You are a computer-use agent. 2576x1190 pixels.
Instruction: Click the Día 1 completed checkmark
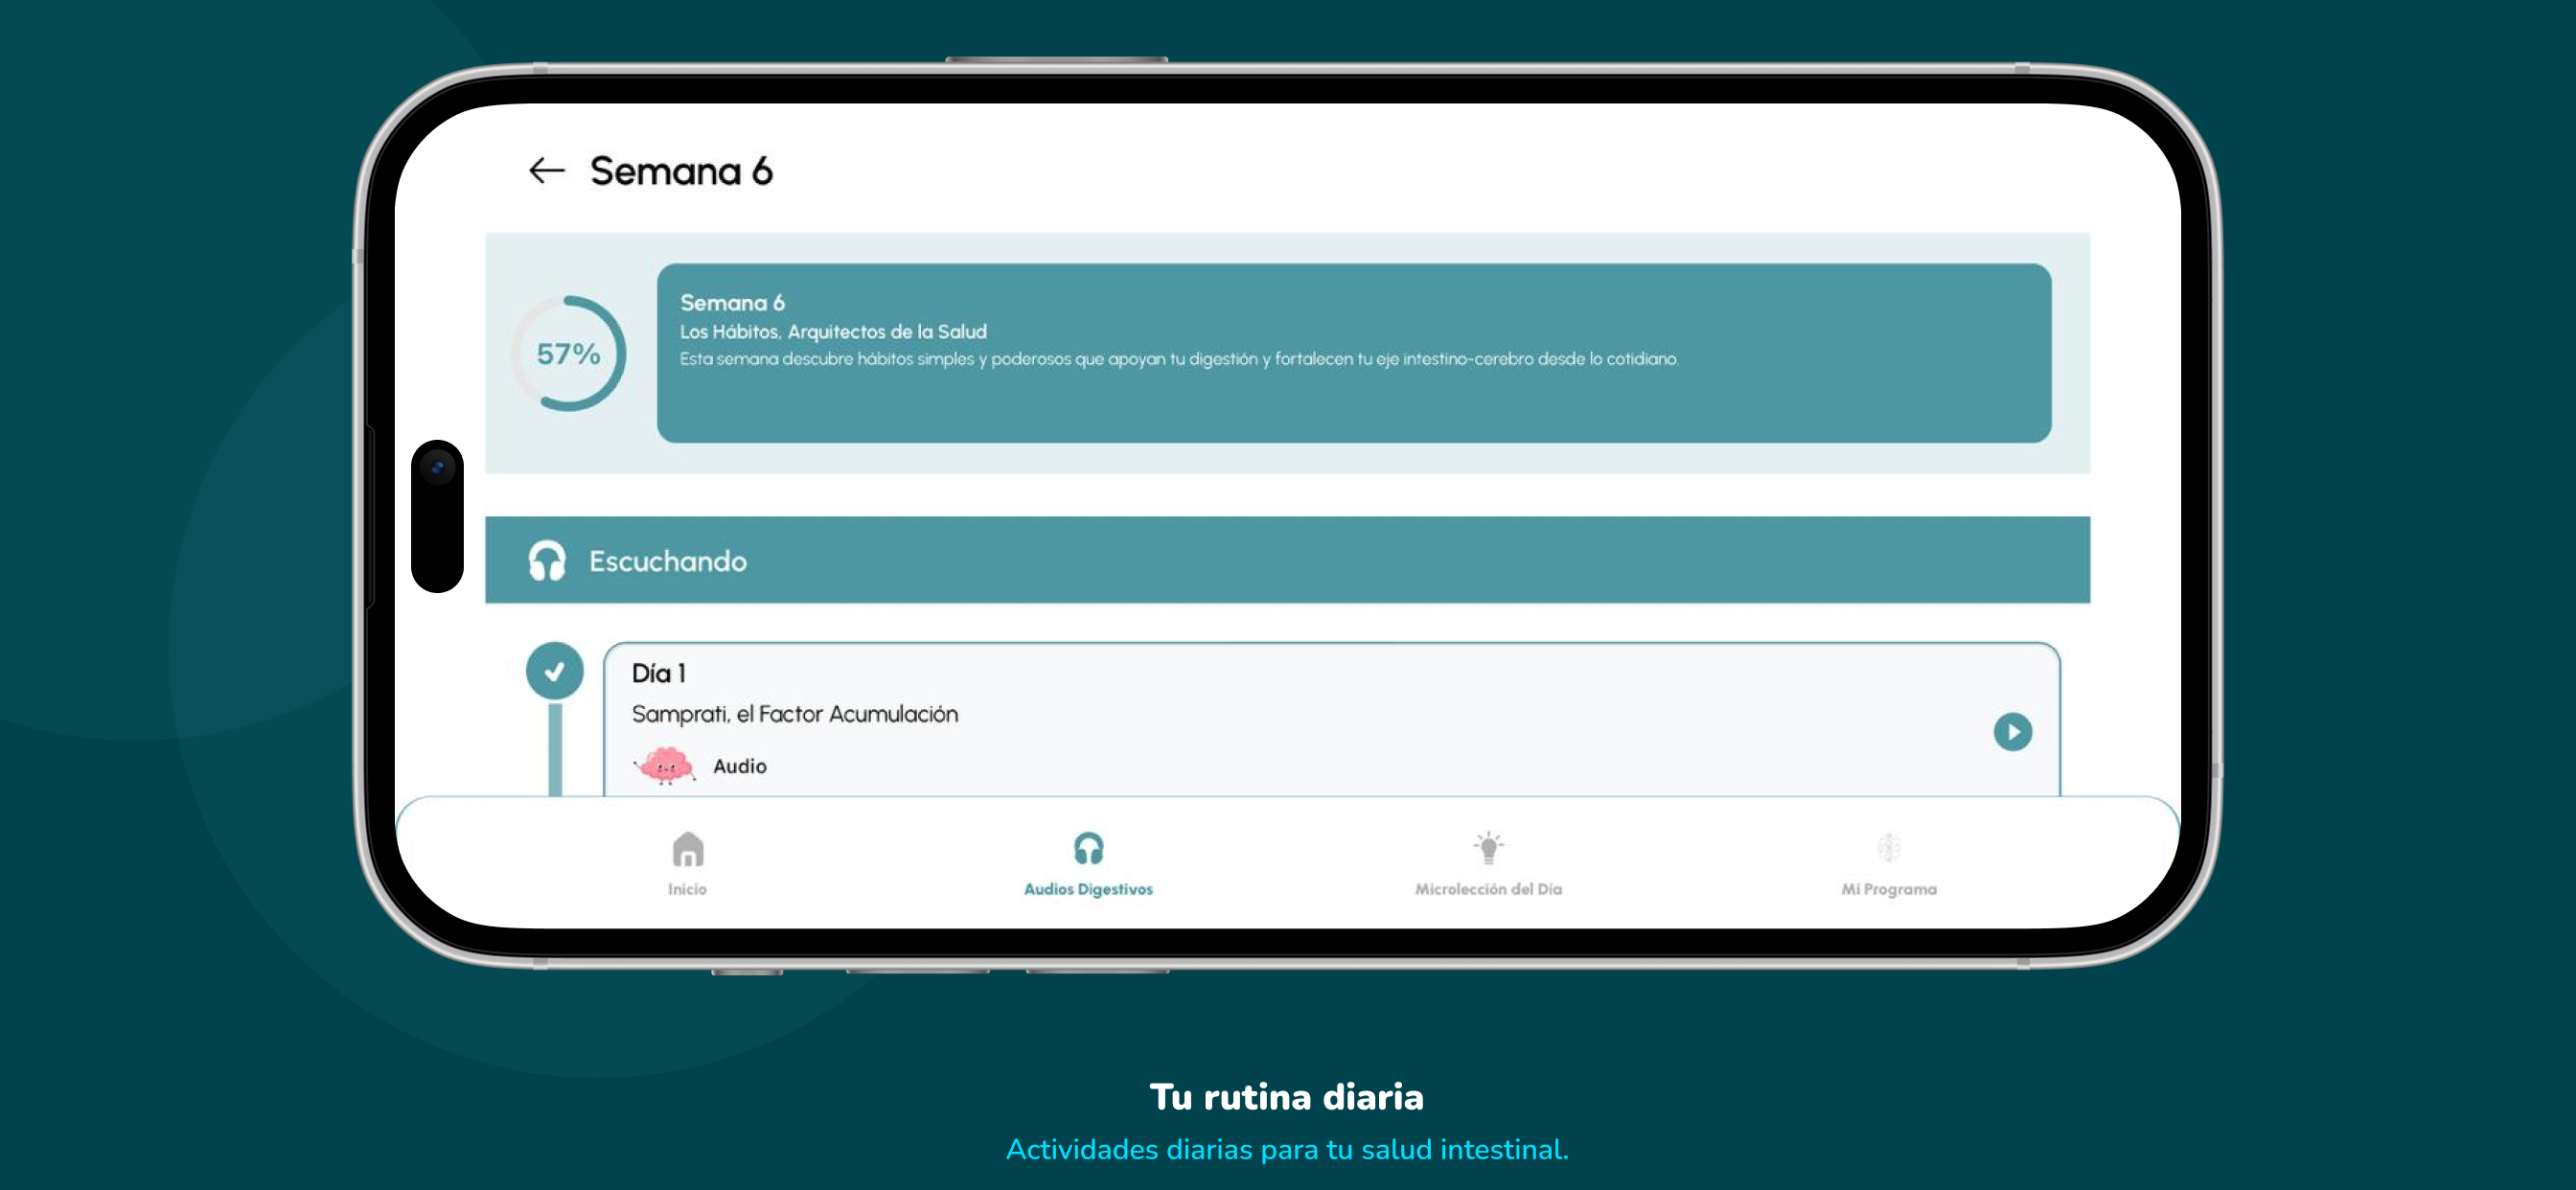pos(555,671)
